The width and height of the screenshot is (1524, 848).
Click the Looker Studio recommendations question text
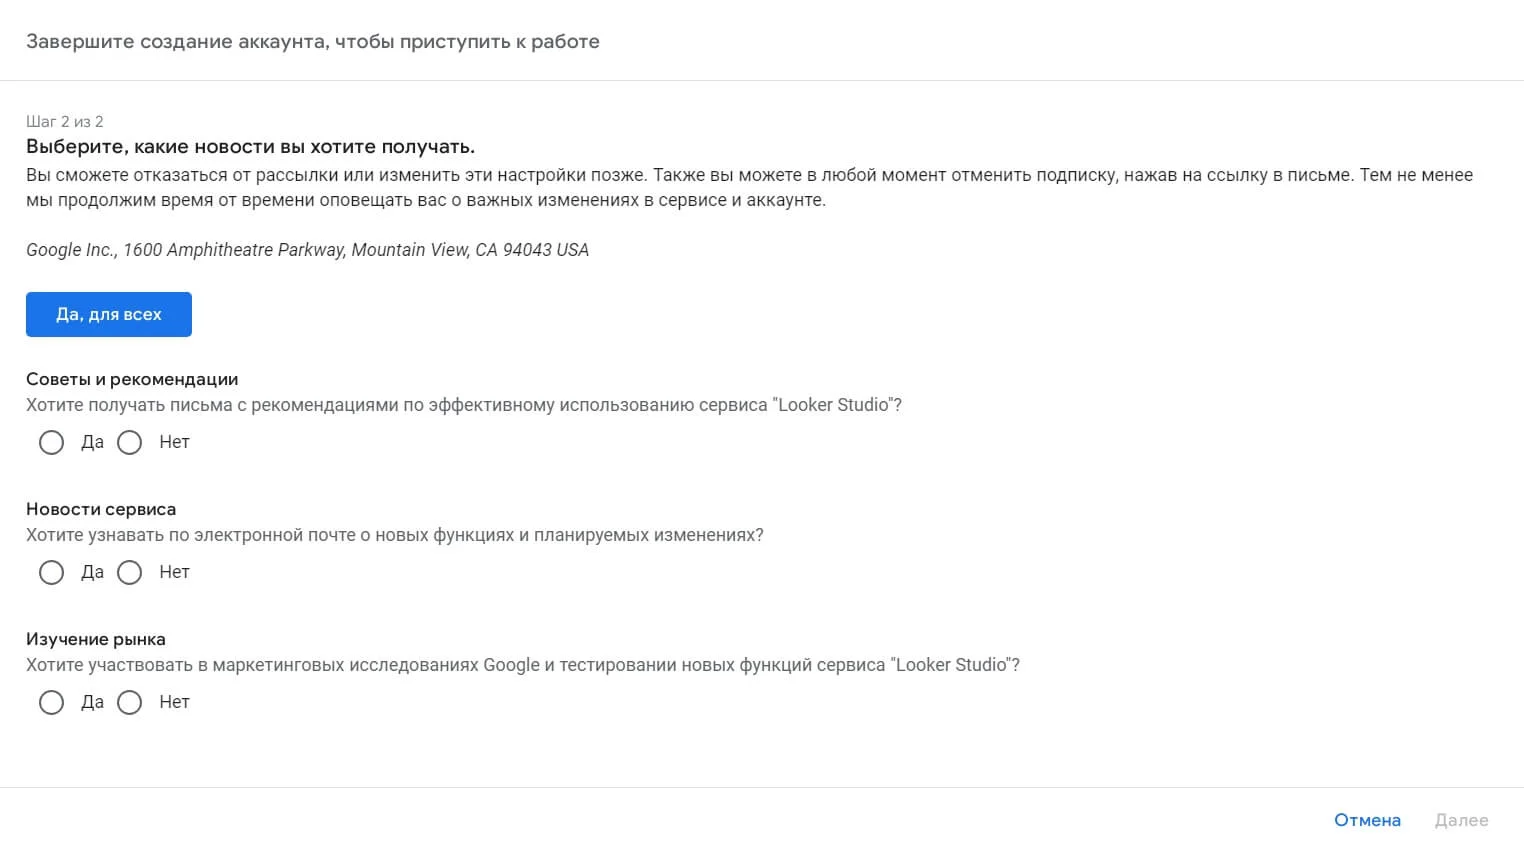pyautogui.click(x=464, y=405)
